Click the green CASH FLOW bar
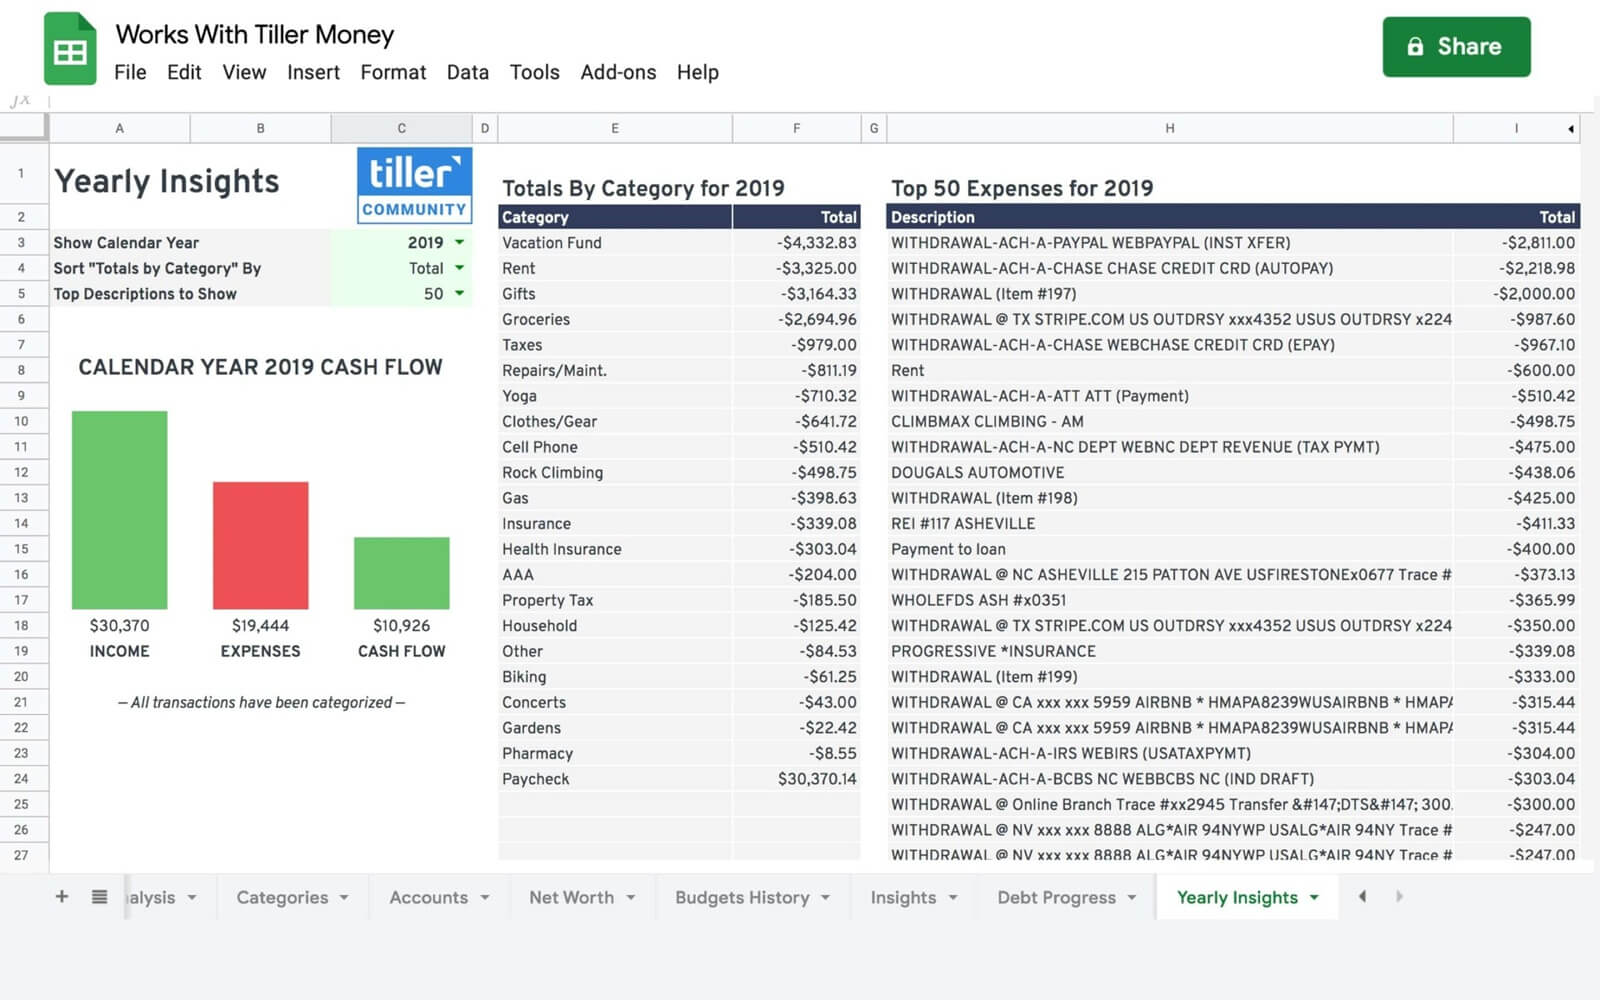Viewport: 1600px width, 1000px height. (401, 573)
